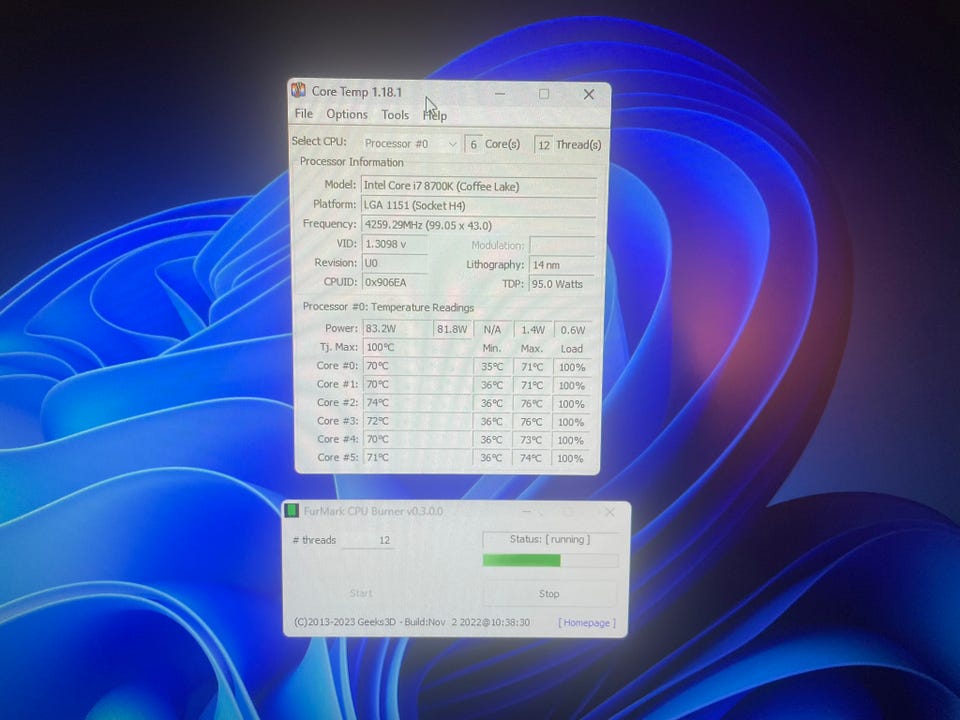The height and width of the screenshot is (720, 960).
Task: Click the disabled Start button in FurMark
Action: 361,593
